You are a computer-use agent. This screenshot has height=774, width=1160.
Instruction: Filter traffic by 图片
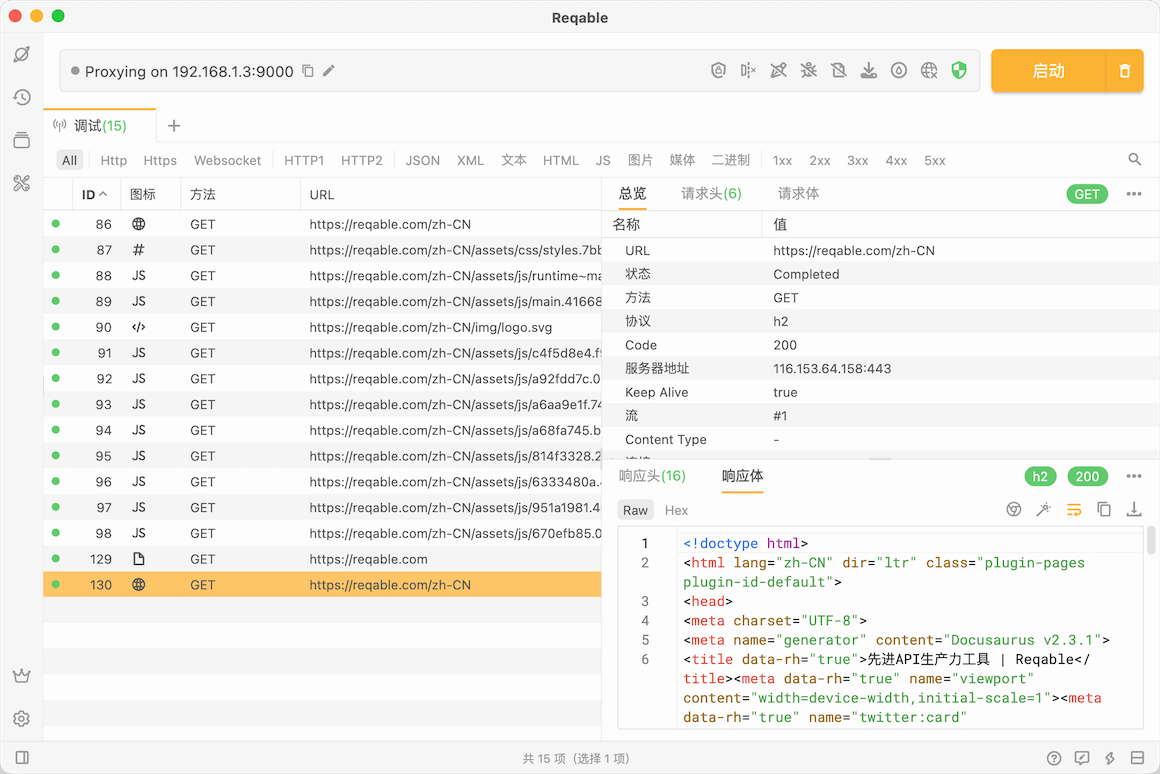(640, 161)
